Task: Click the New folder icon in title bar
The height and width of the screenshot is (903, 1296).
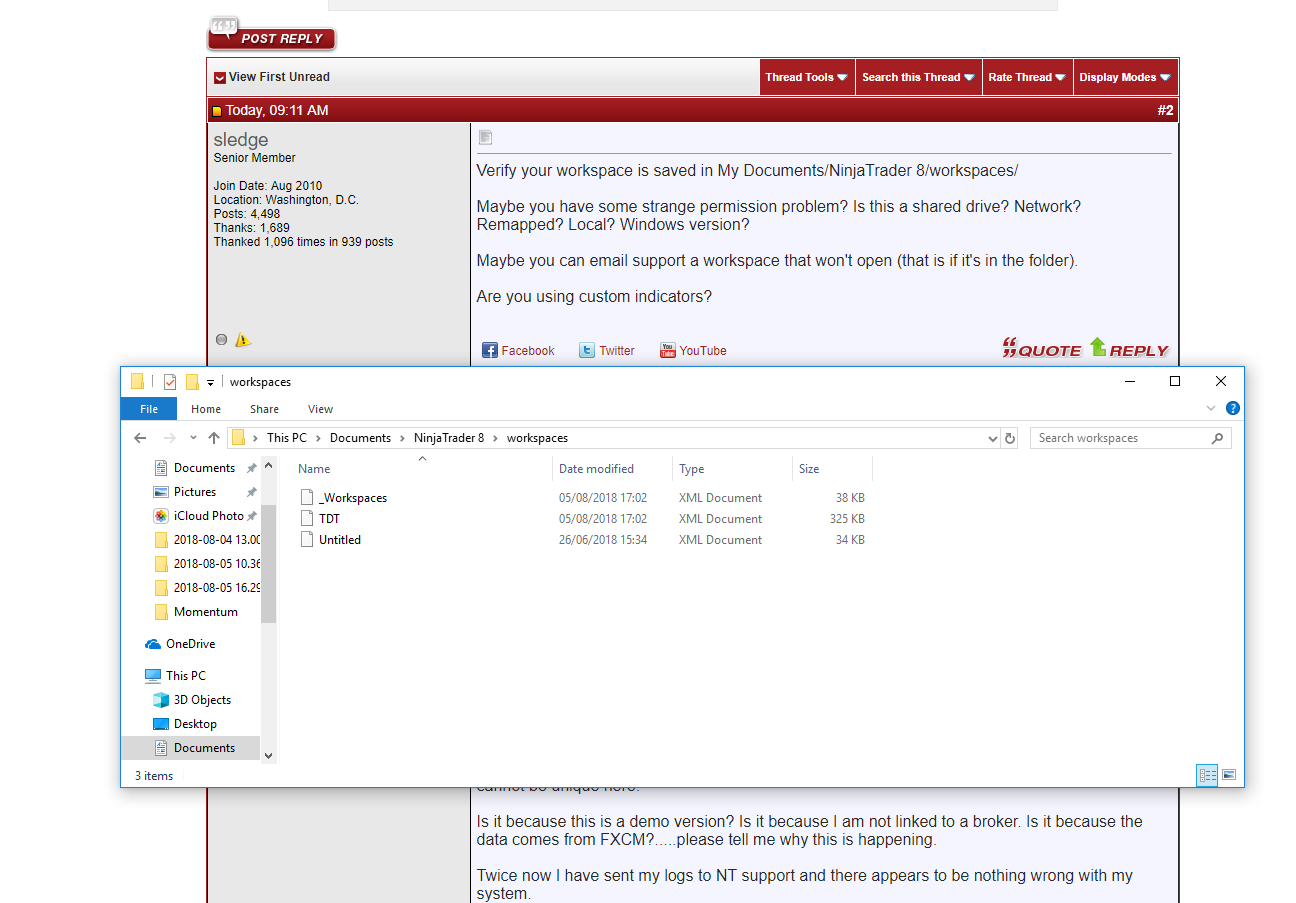Action: coord(192,382)
